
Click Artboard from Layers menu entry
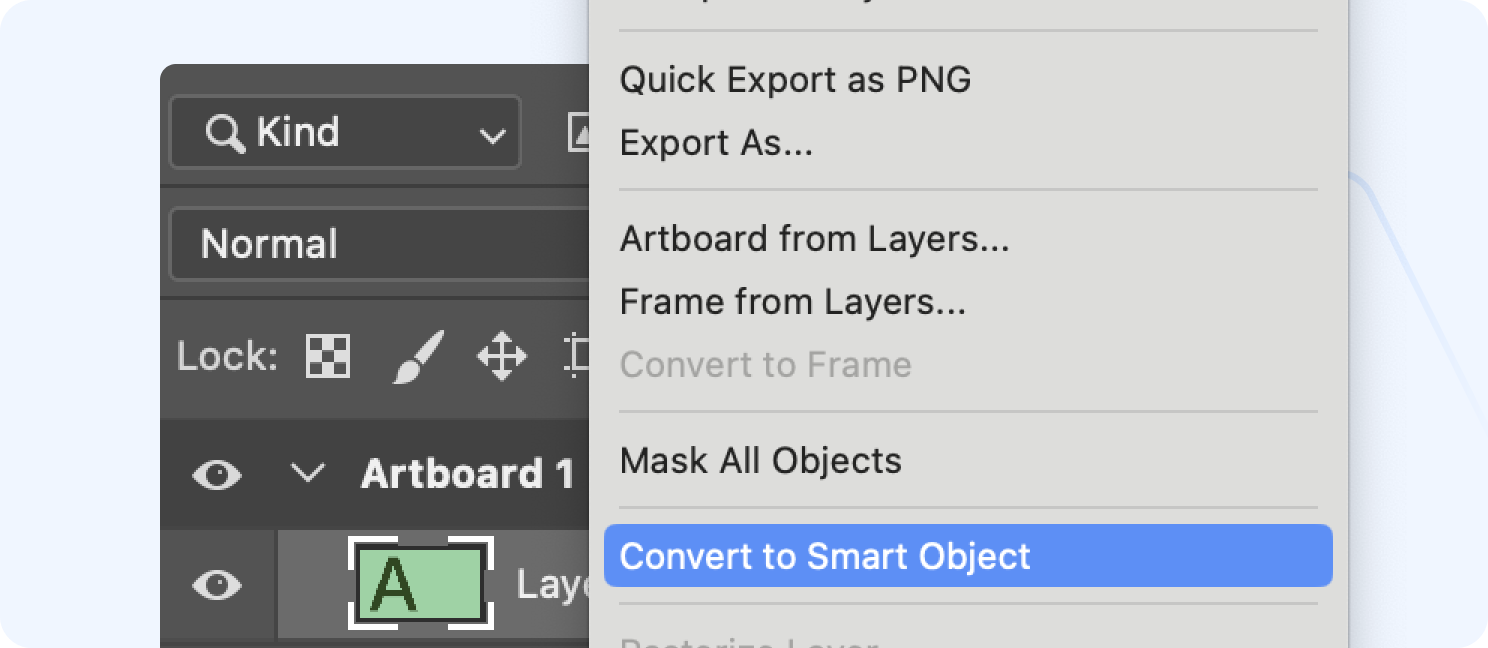coord(813,238)
